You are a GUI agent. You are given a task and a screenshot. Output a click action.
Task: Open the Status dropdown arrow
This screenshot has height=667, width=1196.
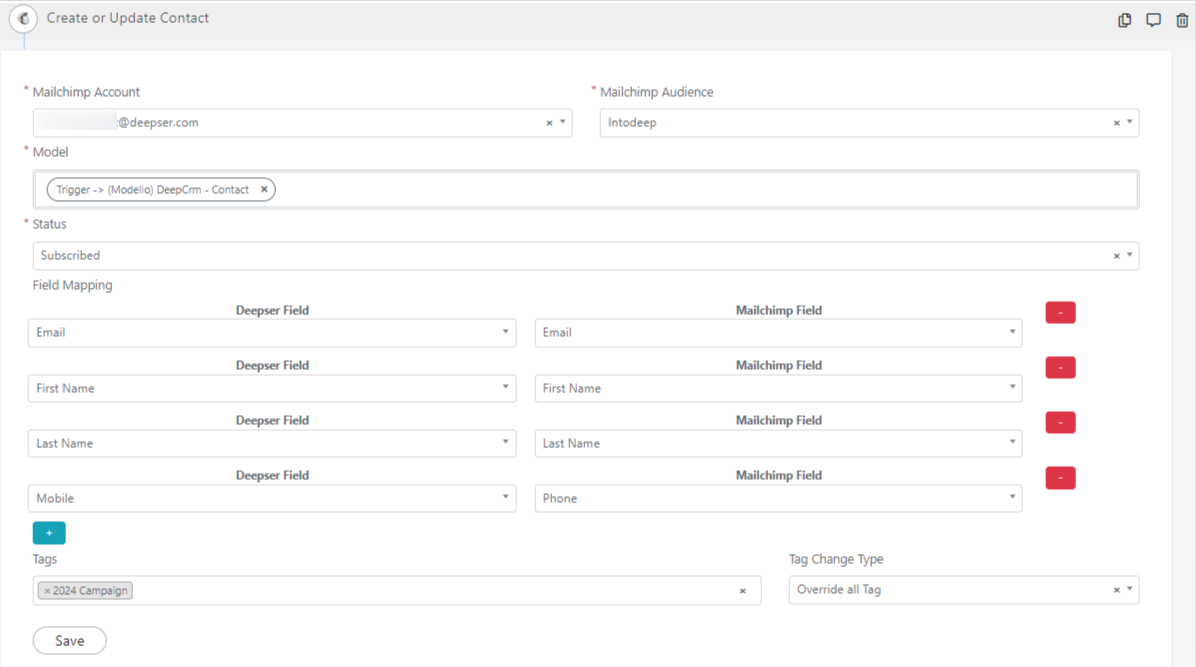pos(1130,255)
